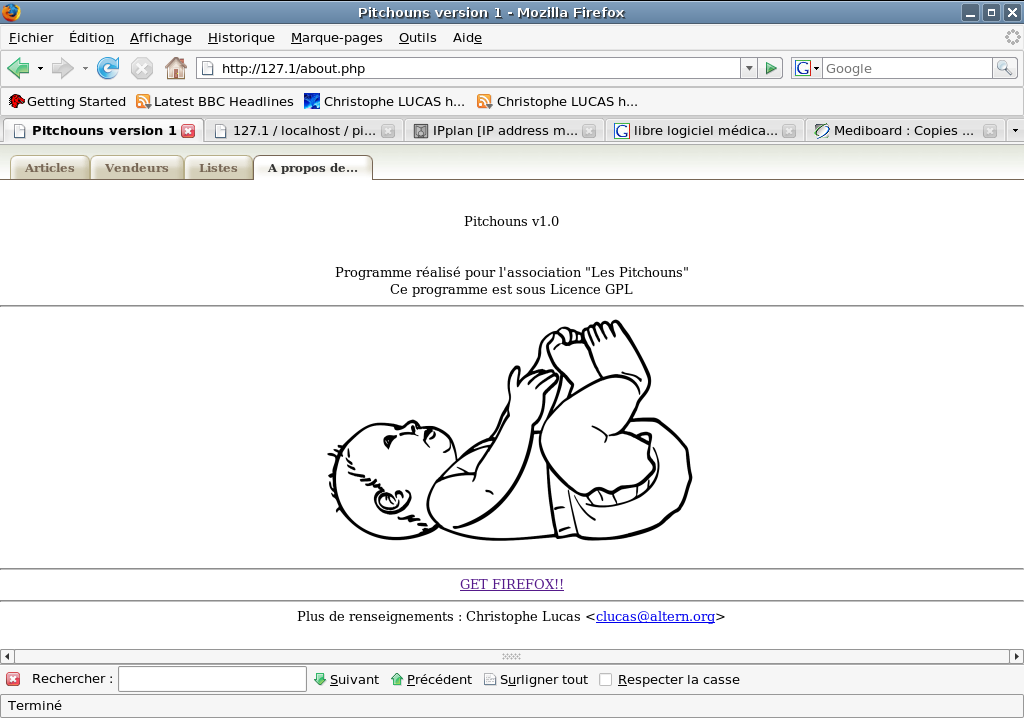Screen dimensions: 1024x718
Task: Expand the list-all-tabs dropdown
Action: tap(1015, 131)
